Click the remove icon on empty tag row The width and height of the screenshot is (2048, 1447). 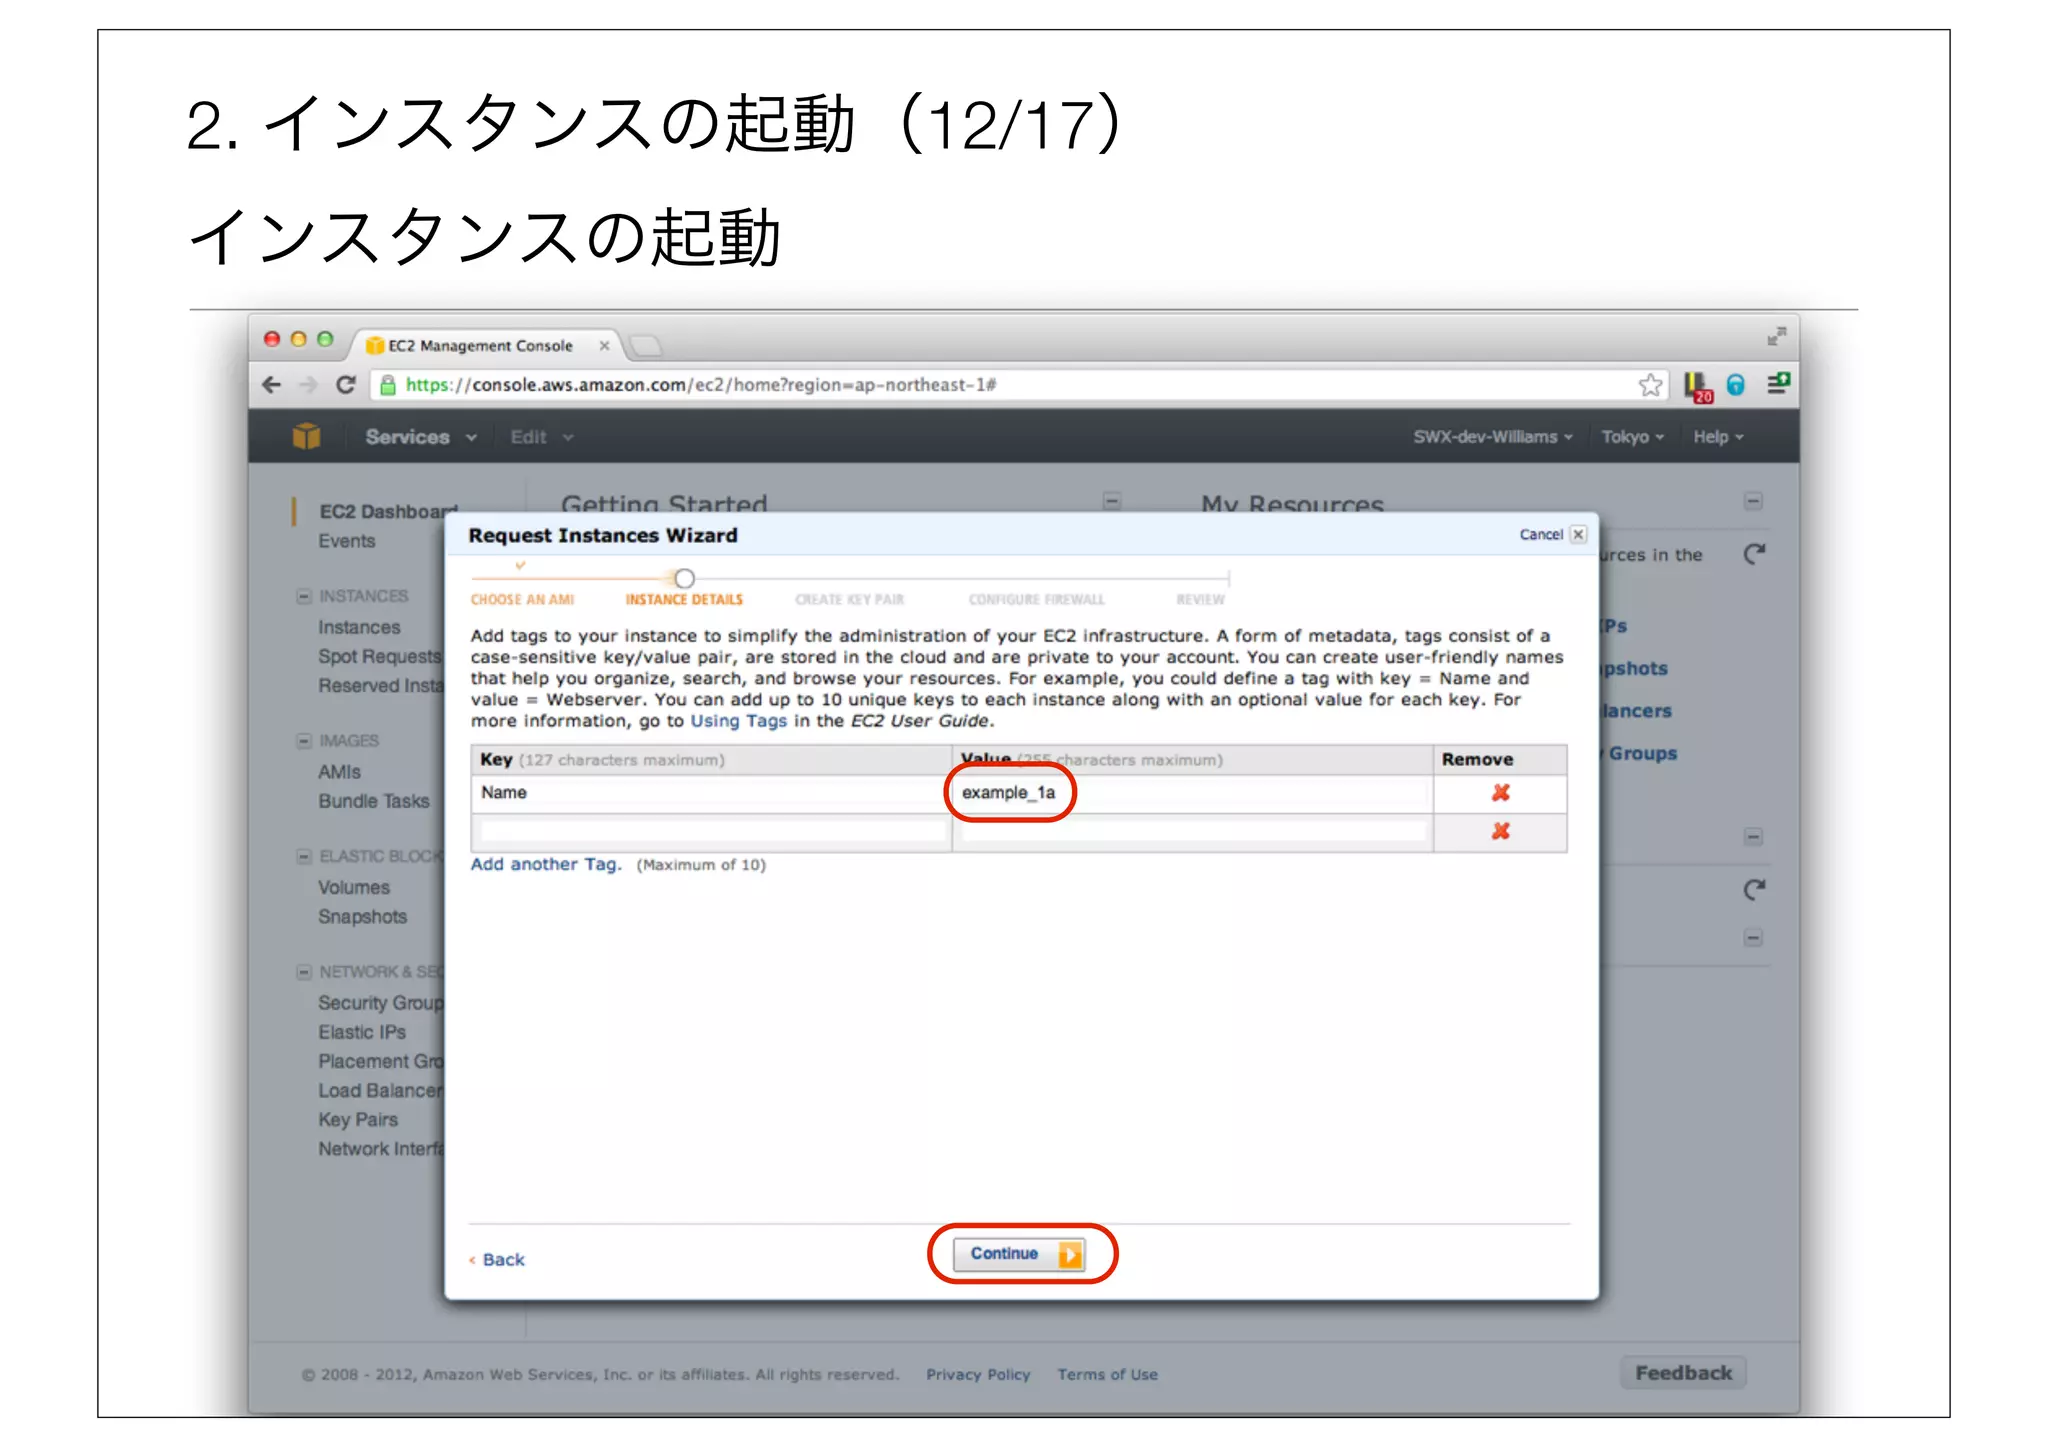(1500, 831)
